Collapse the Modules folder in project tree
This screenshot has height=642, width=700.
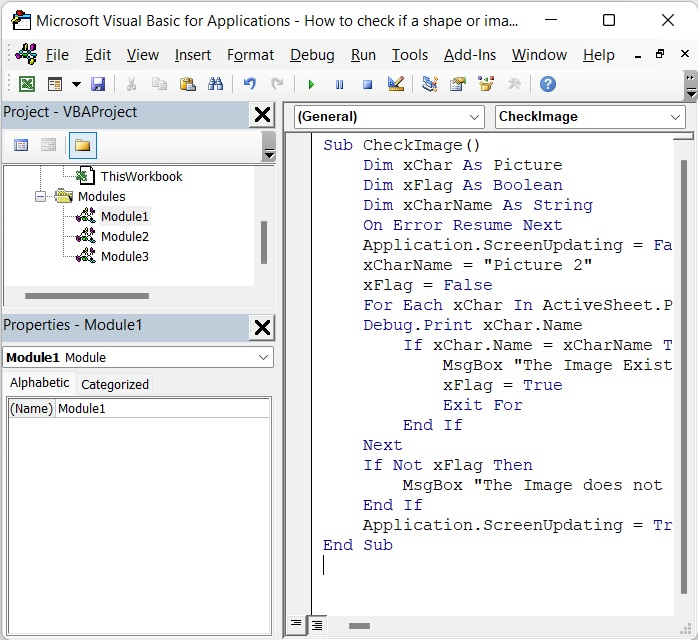point(41,197)
